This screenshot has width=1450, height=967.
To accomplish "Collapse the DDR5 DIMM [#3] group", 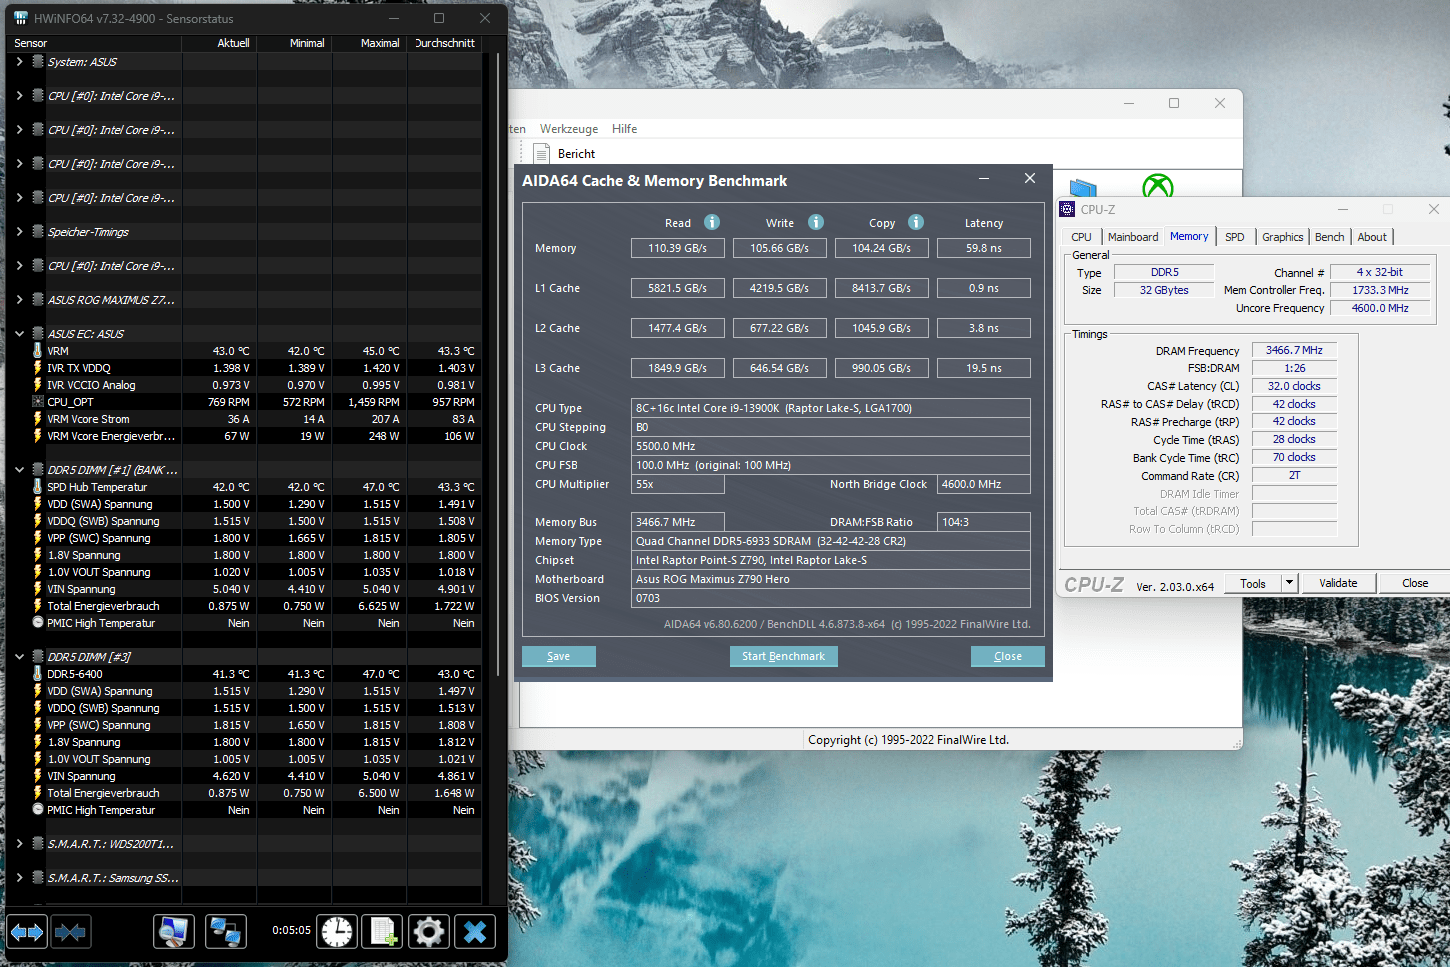I will point(19,656).
